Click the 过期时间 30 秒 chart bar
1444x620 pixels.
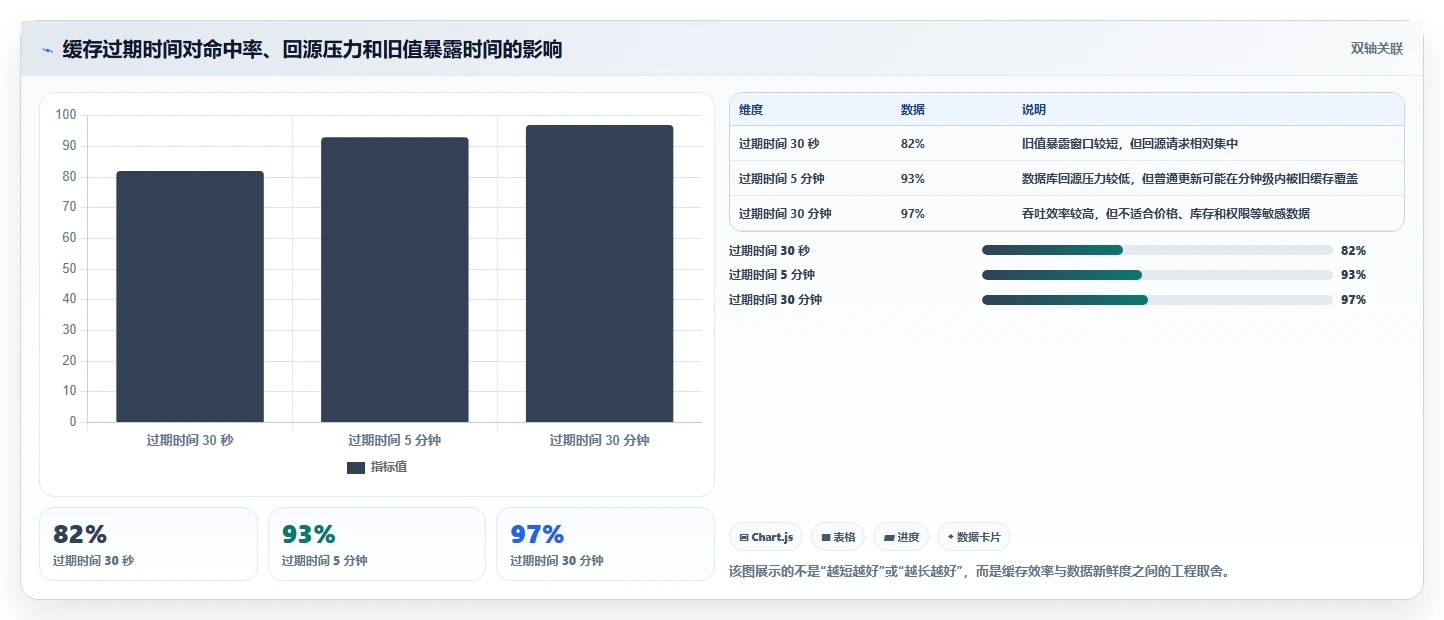[x=190, y=297]
